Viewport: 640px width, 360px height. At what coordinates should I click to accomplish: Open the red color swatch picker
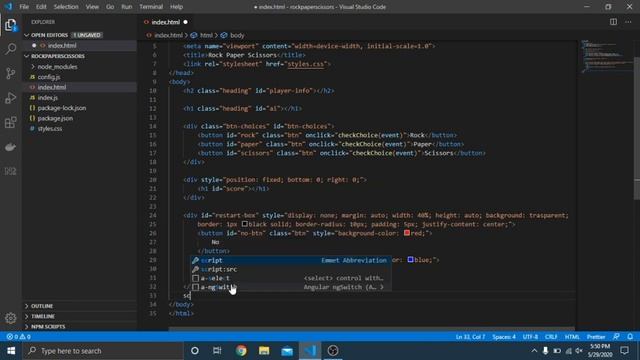point(407,233)
